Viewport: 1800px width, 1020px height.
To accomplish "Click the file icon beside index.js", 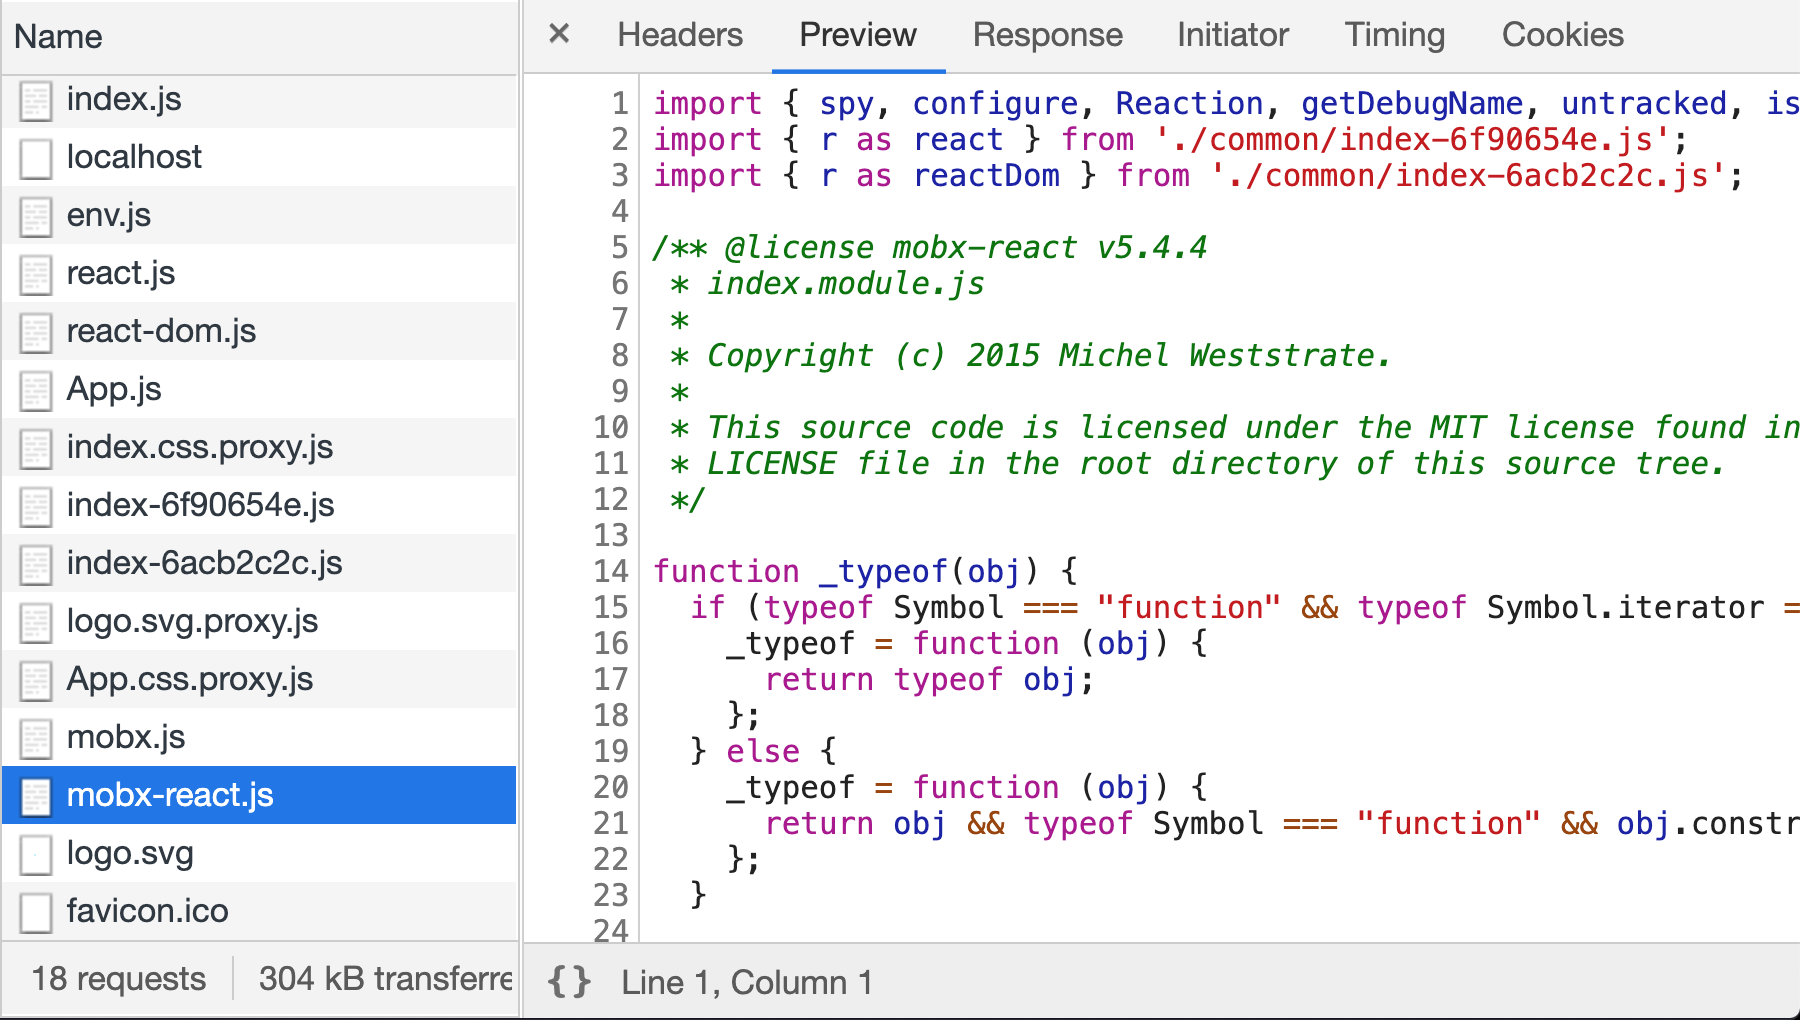I will 36,101.
